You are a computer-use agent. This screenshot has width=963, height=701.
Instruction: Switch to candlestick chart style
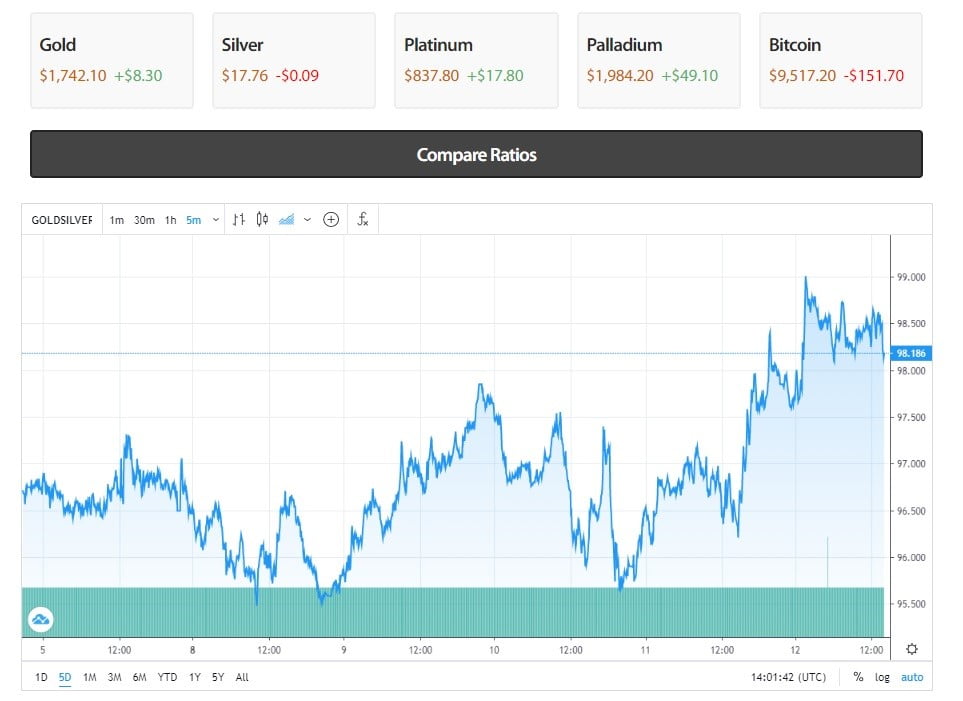point(262,220)
